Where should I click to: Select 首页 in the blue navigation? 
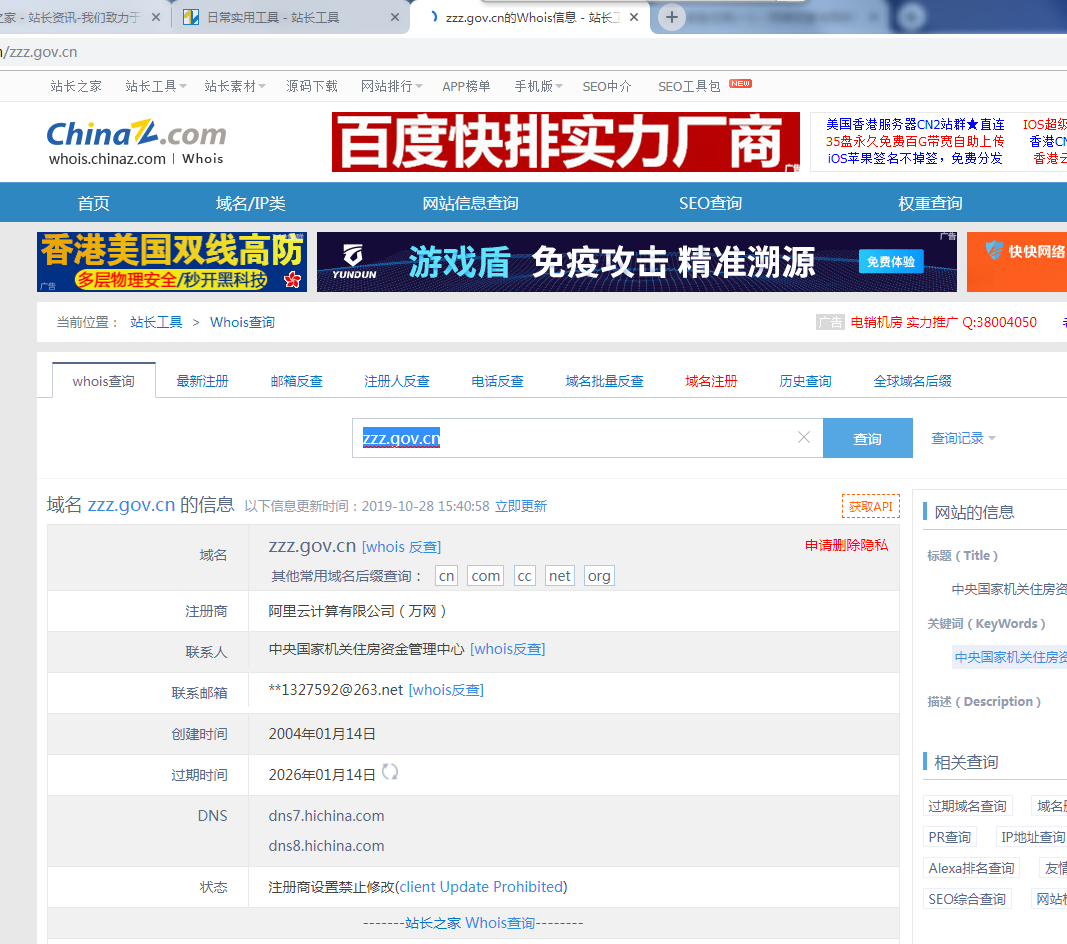tap(93, 203)
